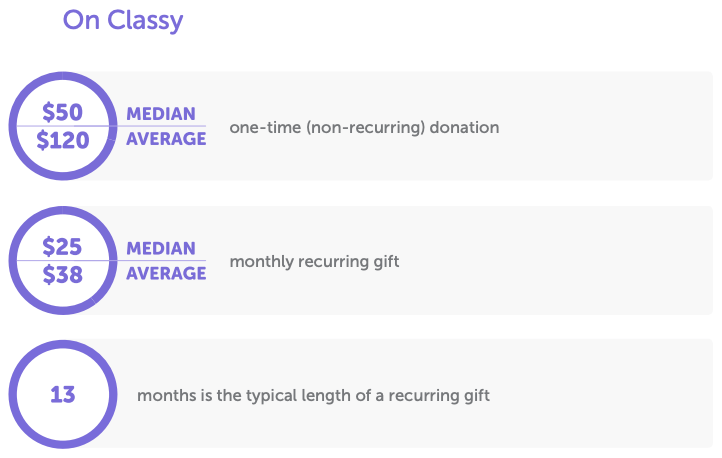The image size is (722, 458).
Task: Select the MEDIAN label beside $25
Action: pyautogui.click(x=161, y=248)
